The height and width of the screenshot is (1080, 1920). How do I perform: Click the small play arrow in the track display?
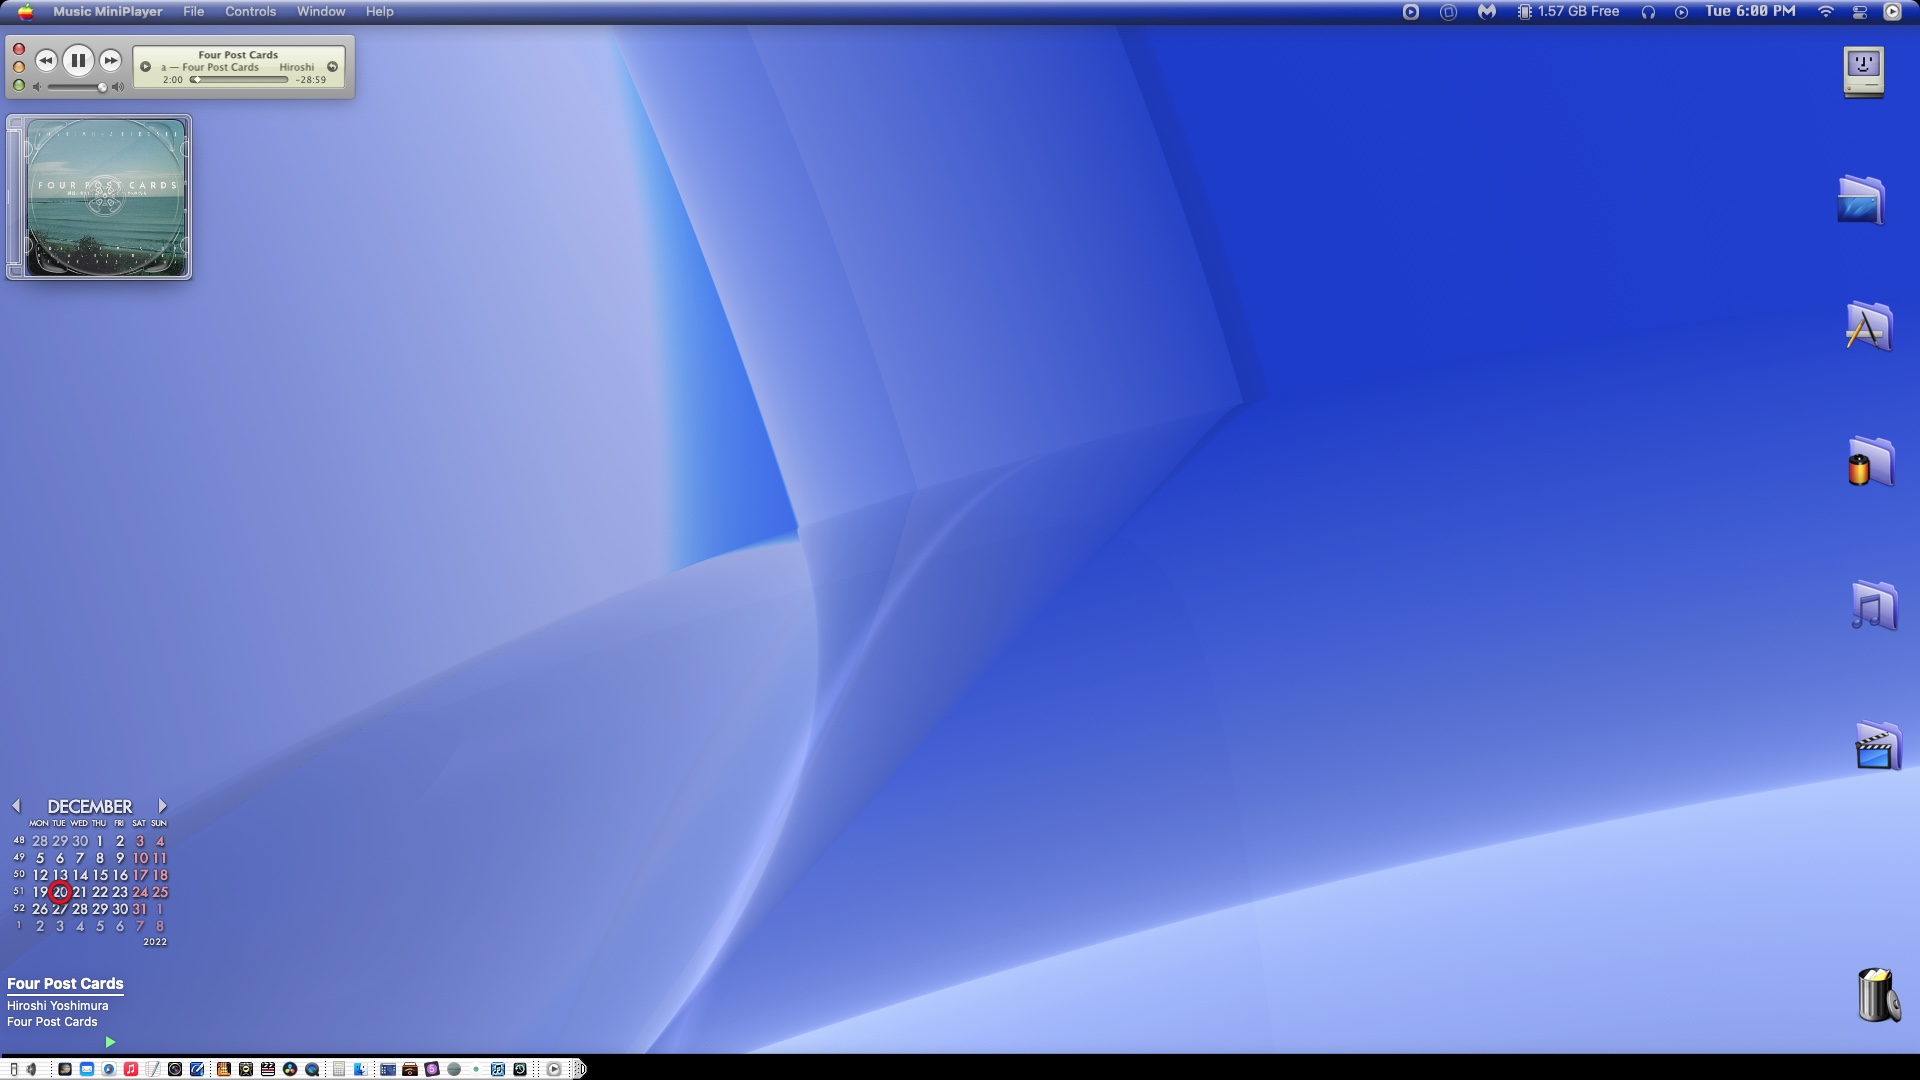[x=146, y=67]
